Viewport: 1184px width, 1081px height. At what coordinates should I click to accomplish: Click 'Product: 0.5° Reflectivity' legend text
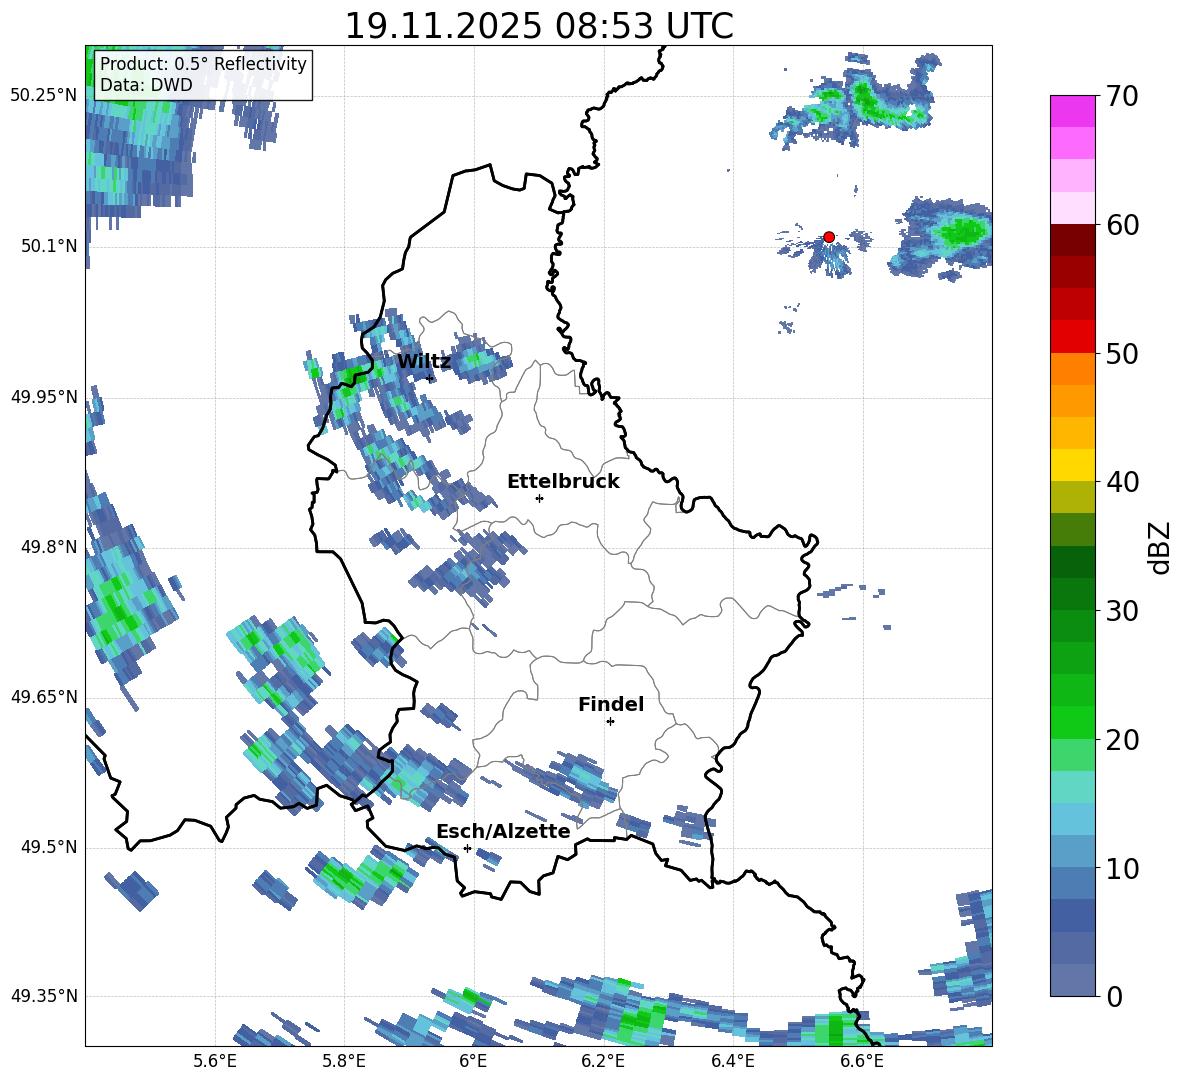click(203, 63)
